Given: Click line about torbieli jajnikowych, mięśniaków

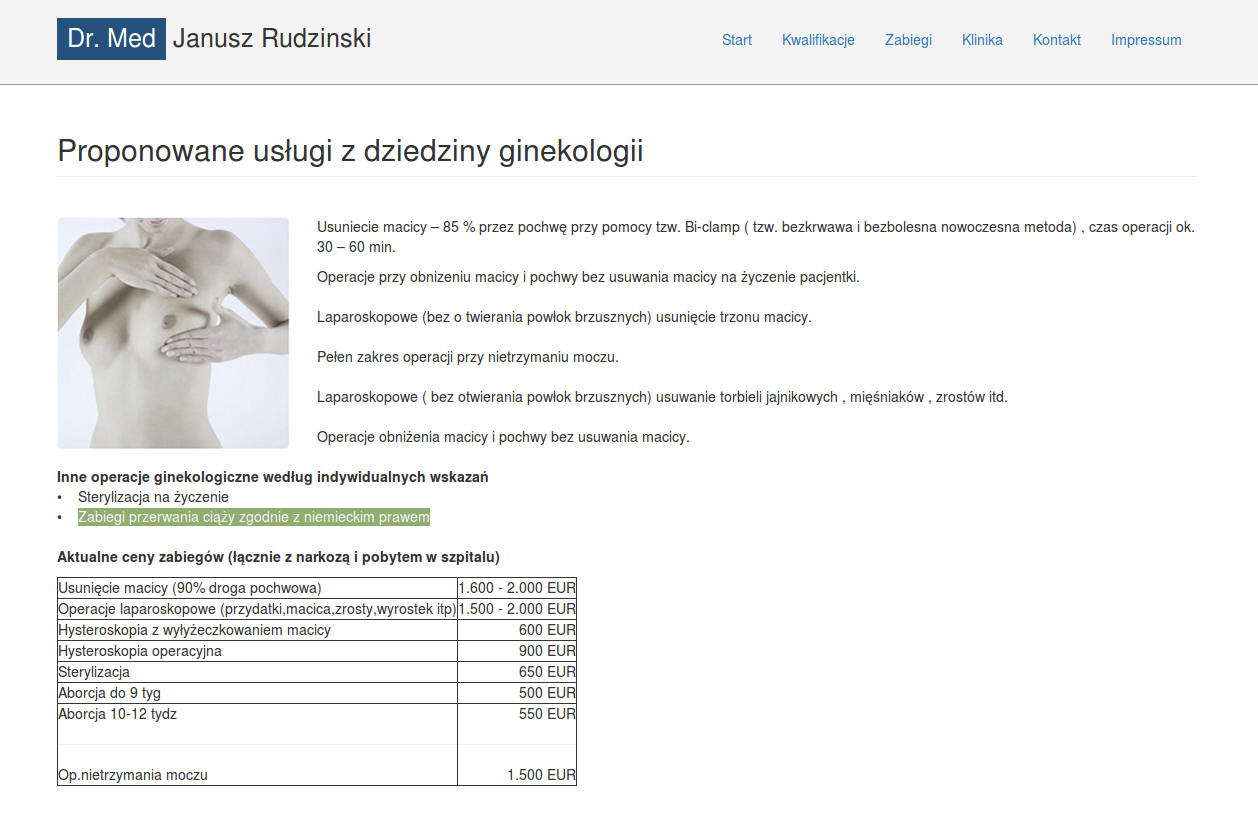Looking at the screenshot, I should 662,397.
